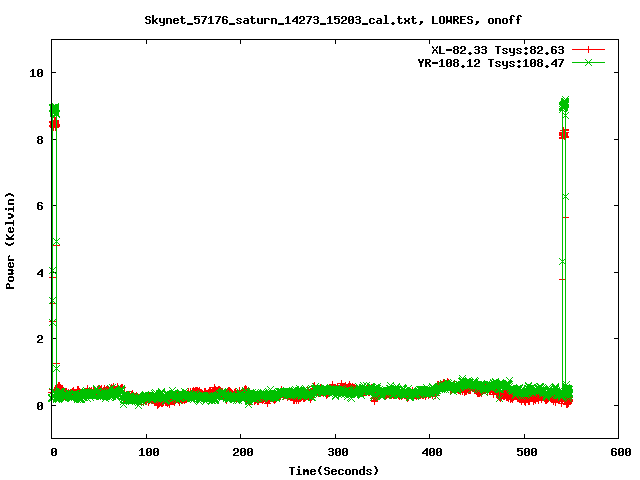Click the Power (Kelvin) y-axis label

pos(10,241)
